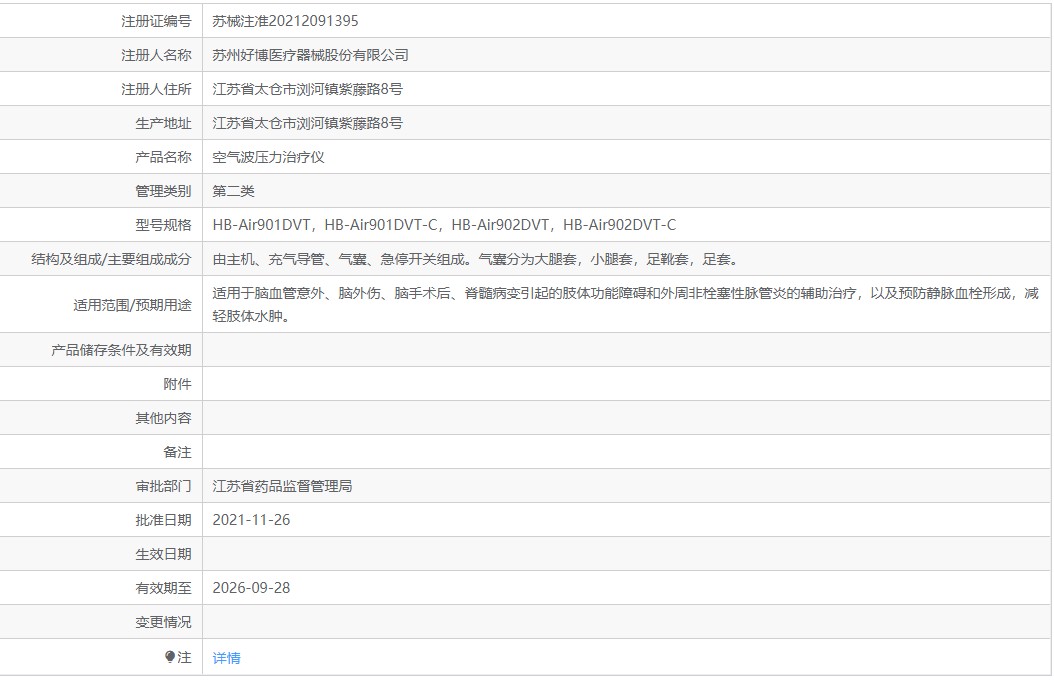Image resolution: width=1054 pixels, height=685 pixels.
Task: Open the 详情 link
Action: (x=226, y=658)
